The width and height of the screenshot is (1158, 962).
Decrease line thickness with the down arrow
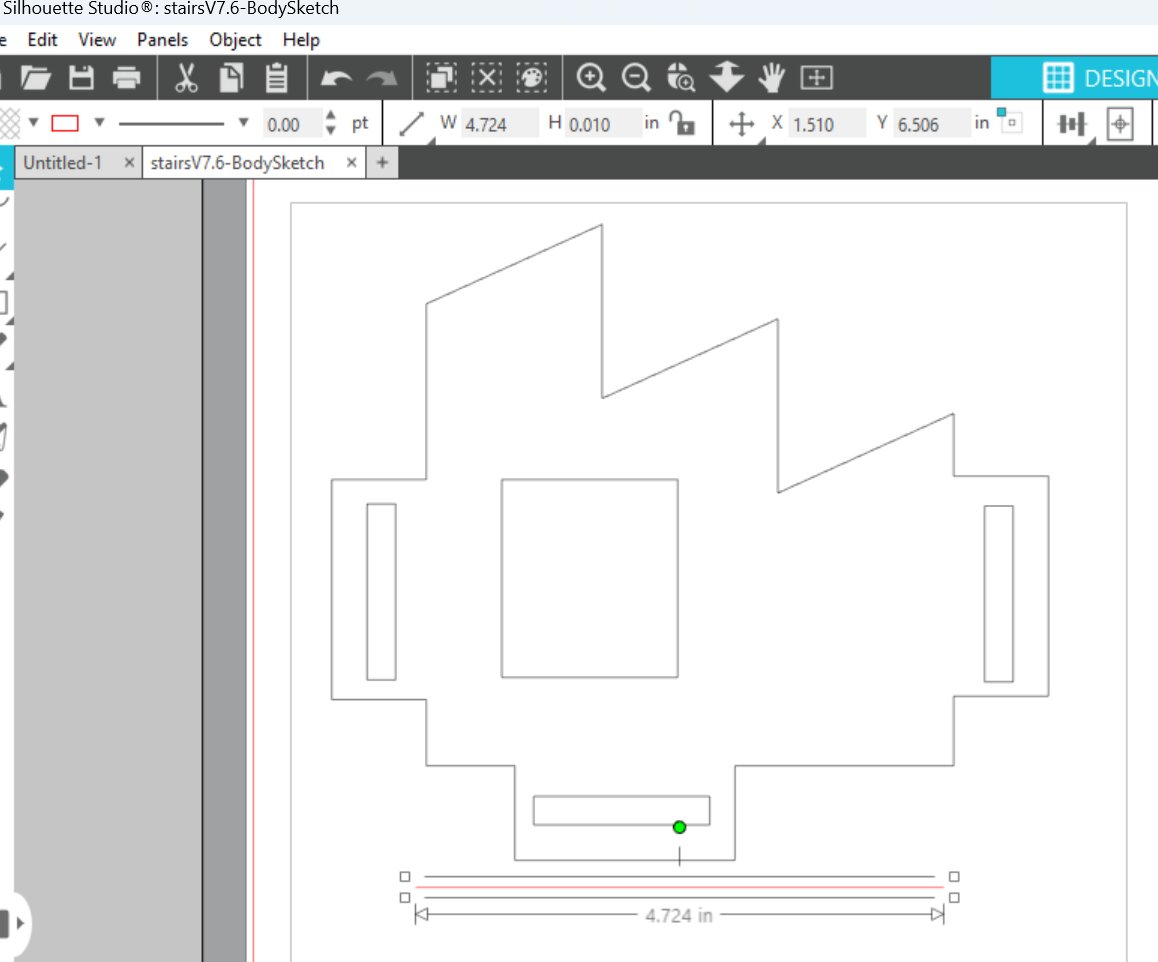click(x=331, y=131)
